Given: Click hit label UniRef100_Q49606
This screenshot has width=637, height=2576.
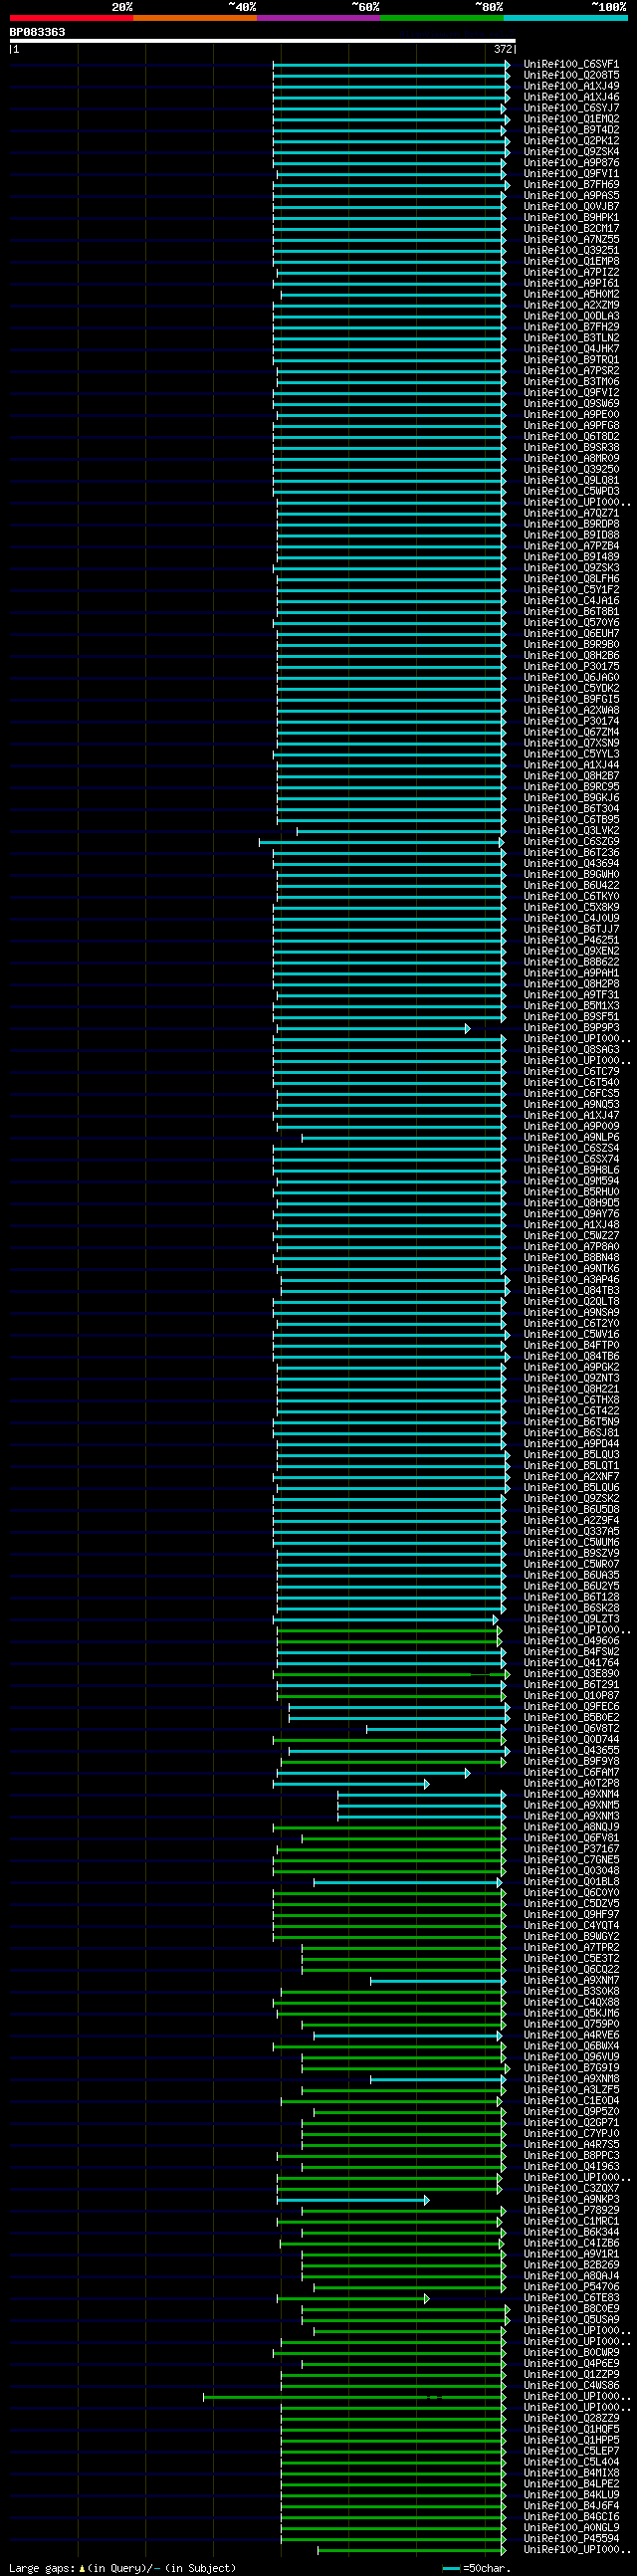Looking at the screenshot, I should pos(571,1641).
